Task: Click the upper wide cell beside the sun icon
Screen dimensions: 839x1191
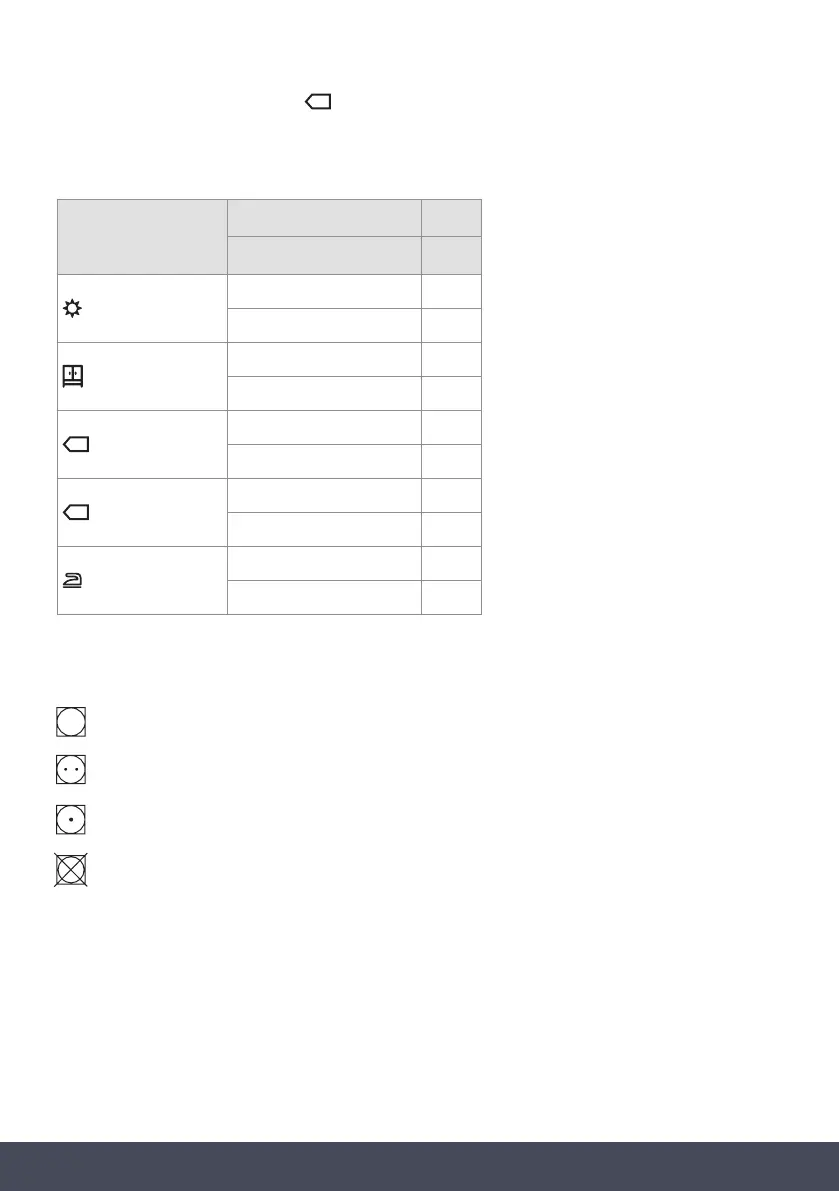Action: (325, 292)
